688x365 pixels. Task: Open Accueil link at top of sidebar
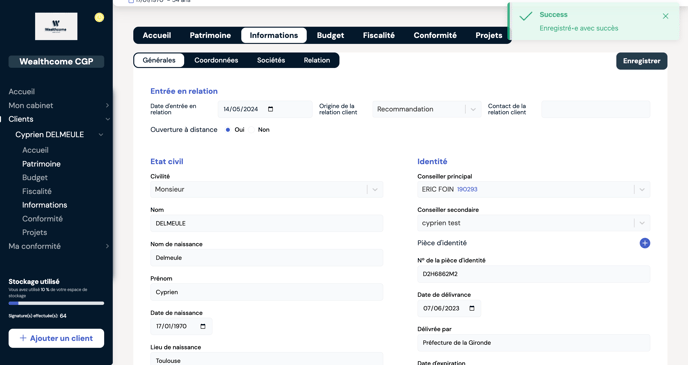click(22, 92)
